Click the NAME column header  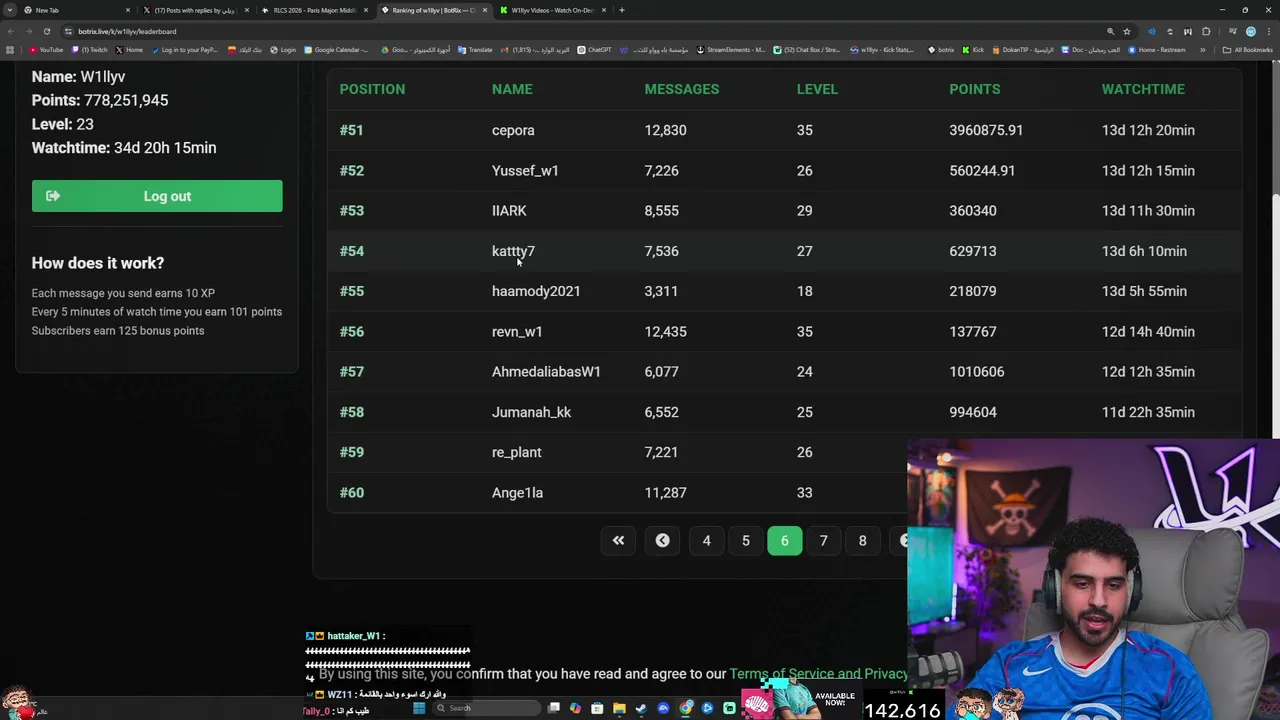pyautogui.click(x=512, y=89)
